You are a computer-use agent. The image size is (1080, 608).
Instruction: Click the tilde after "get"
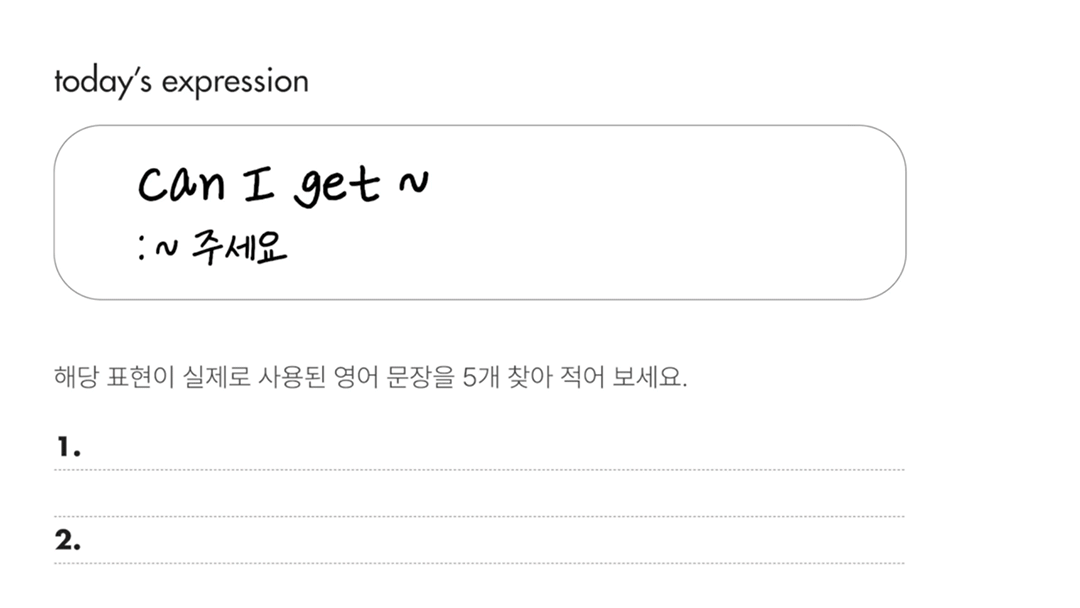(x=412, y=182)
